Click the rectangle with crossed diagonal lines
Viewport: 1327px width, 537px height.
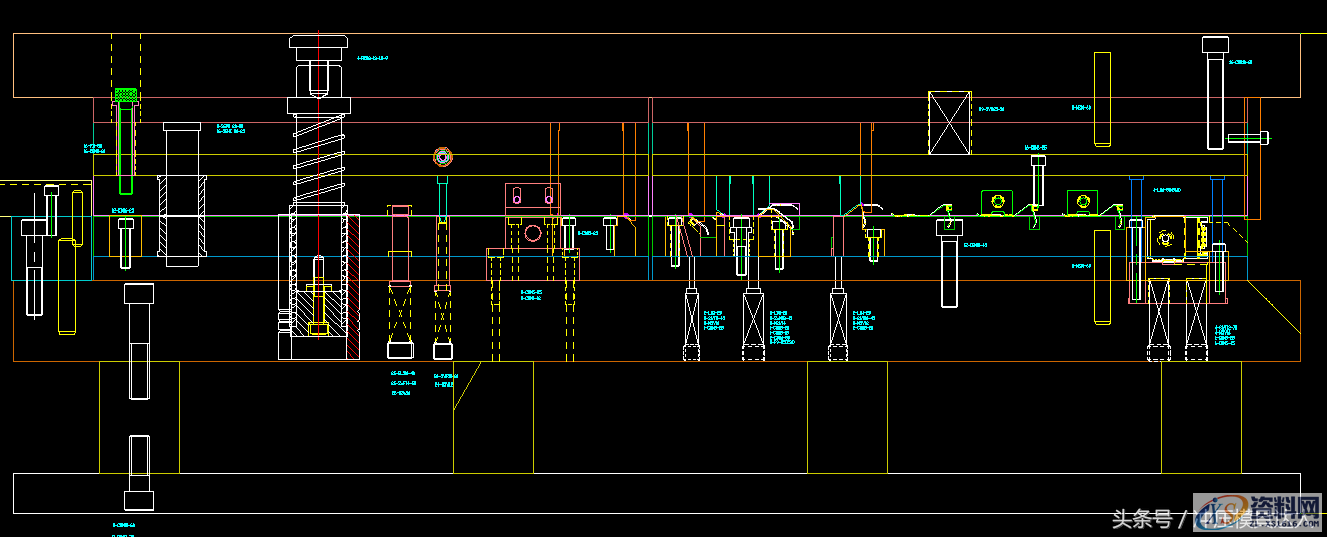click(x=949, y=122)
